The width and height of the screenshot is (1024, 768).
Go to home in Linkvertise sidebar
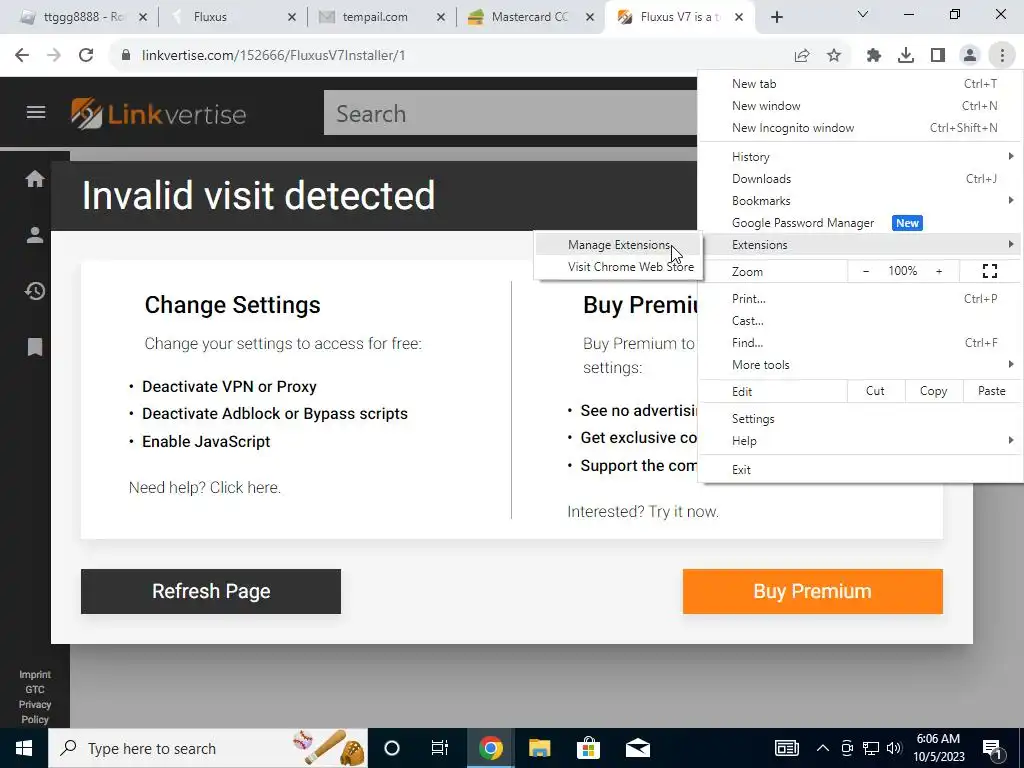tap(35, 178)
